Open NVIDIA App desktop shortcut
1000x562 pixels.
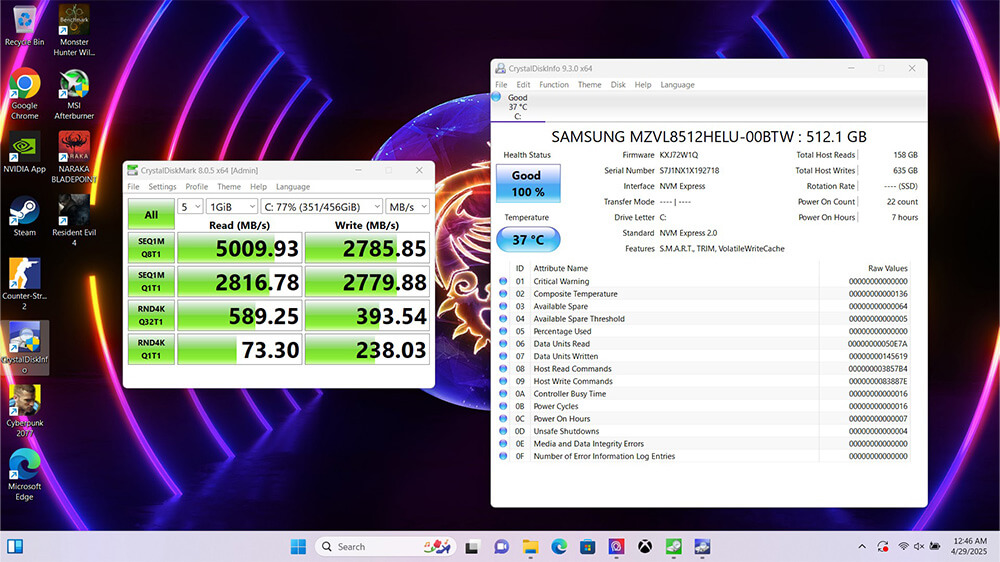pos(24,152)
